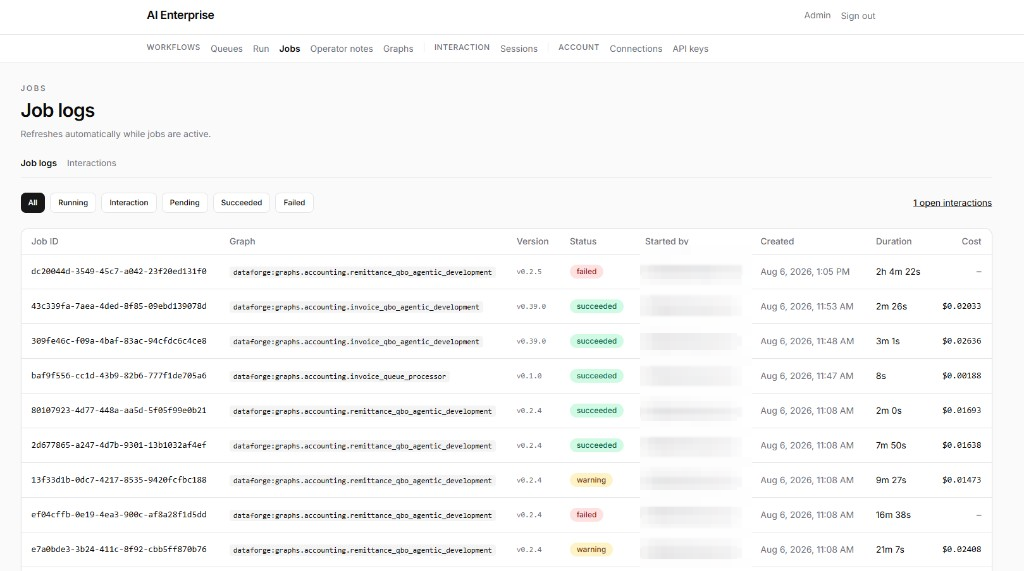Click the warning badge for 9m 27s job
The image size is (1024, 571).
coord(591,480)
